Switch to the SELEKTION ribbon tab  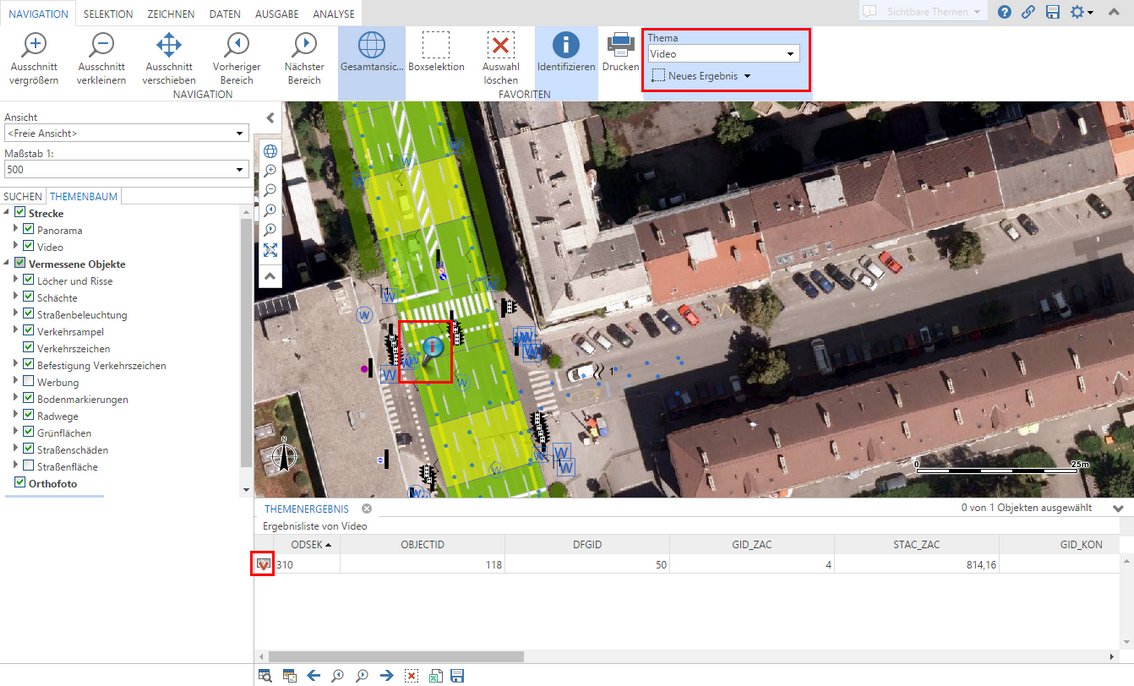(x=108, y=14)
